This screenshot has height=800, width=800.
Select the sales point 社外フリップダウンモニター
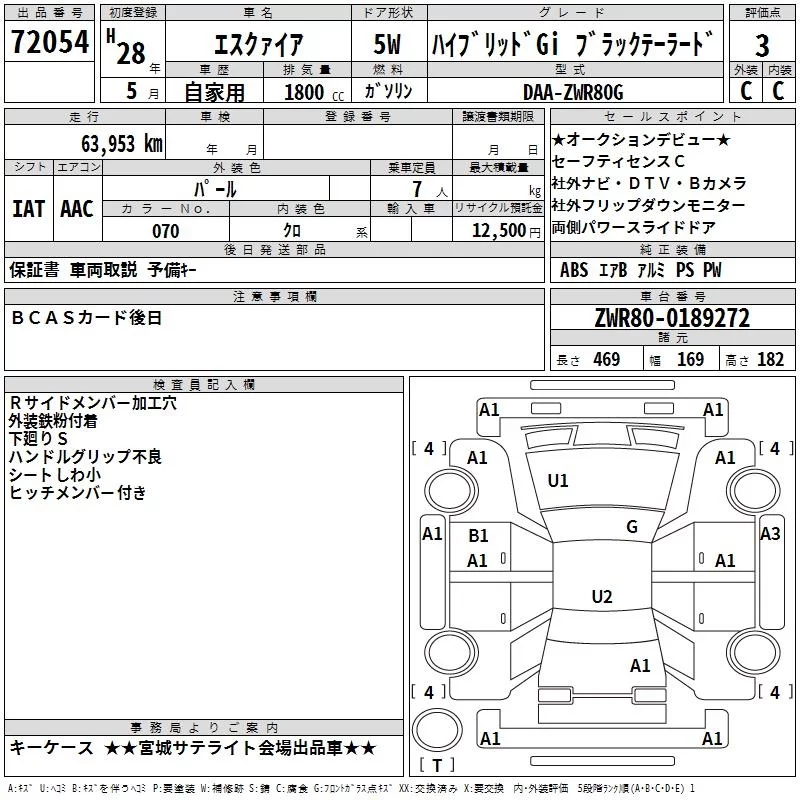coord(648,205)
